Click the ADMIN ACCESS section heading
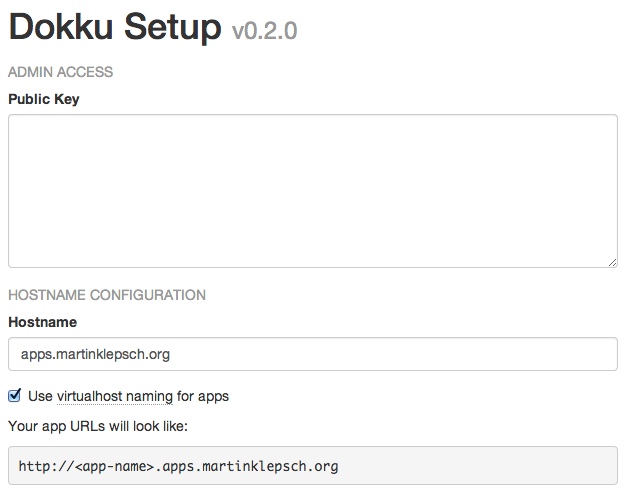Viewport: 626px width, 496px height. pyautogui.click(x=61, y=72)
